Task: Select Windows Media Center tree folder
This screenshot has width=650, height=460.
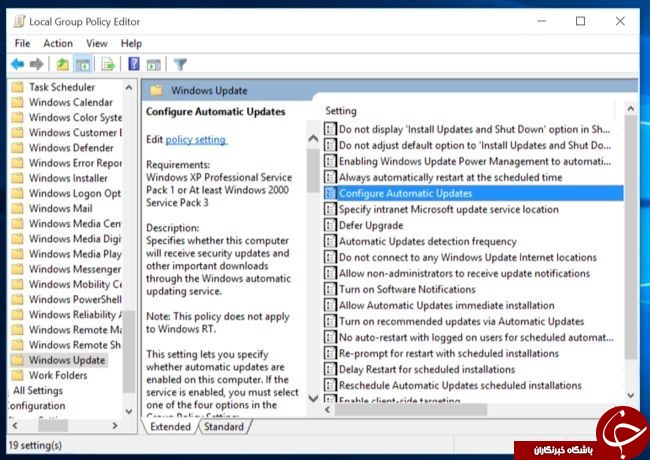Action: click(75, 223)
